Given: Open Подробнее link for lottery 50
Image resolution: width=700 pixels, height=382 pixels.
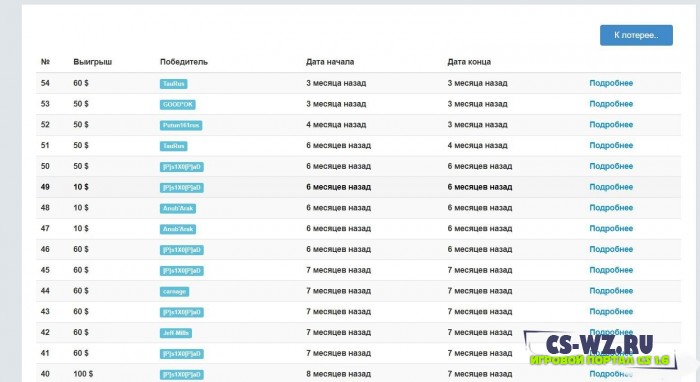Looking at the screenshot, I should point(611,166).
